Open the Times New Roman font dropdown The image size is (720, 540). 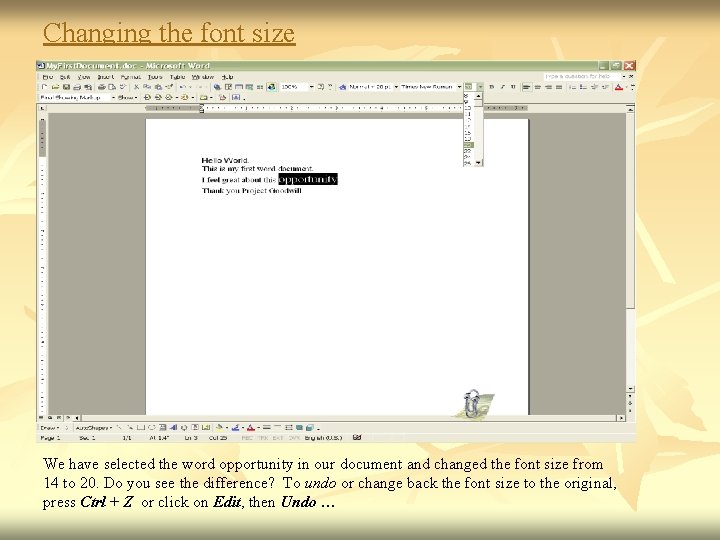(x=459, y=87)
